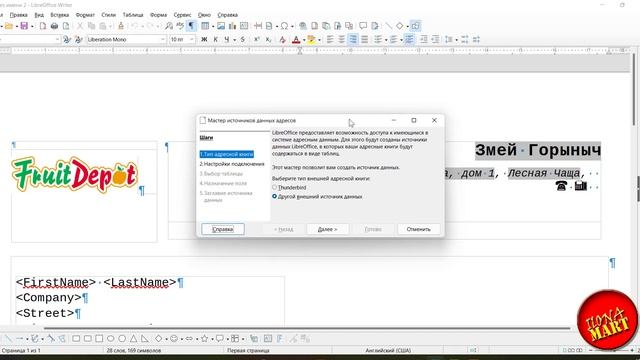Viewport: 640px width, 360px height.
Task: Click 'Первая страница' page style in status bar
Action: click(248, 350)
